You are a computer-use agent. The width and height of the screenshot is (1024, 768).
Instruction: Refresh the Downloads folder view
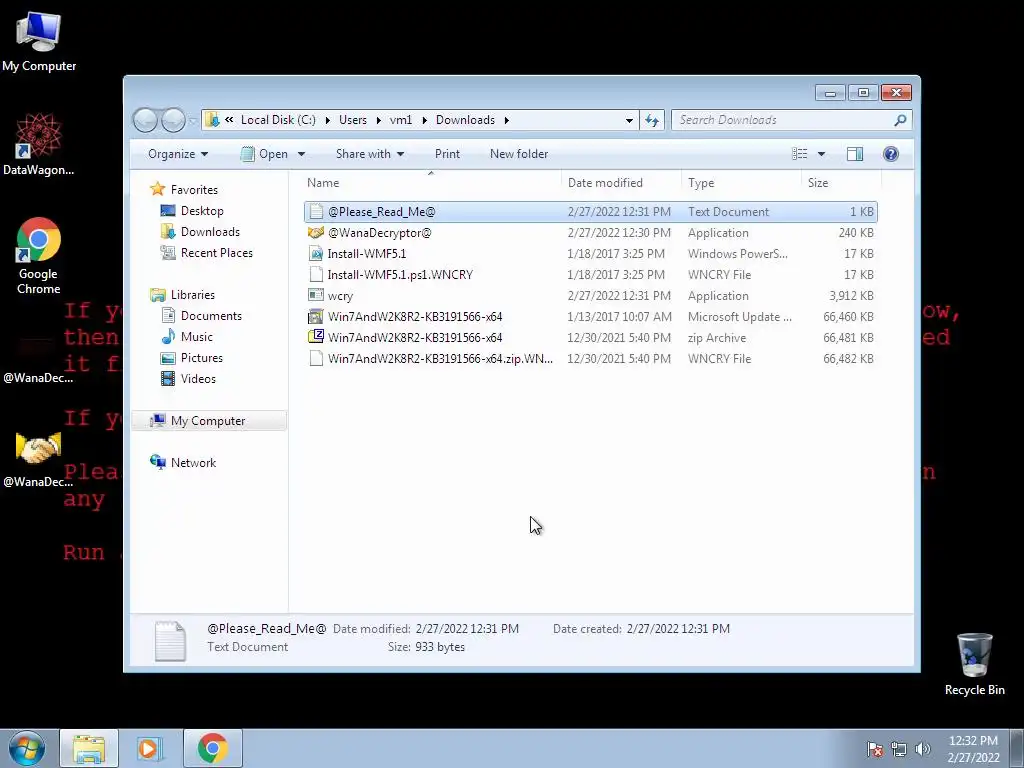point(652,120)
